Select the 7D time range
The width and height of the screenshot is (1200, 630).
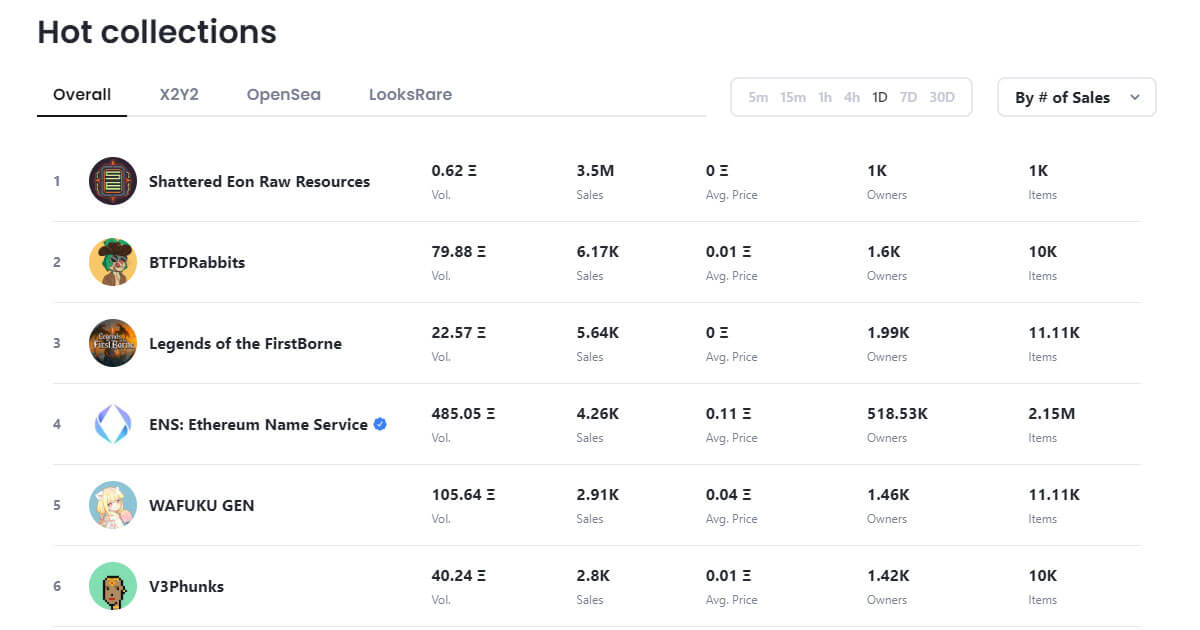(x=908, y=97)
